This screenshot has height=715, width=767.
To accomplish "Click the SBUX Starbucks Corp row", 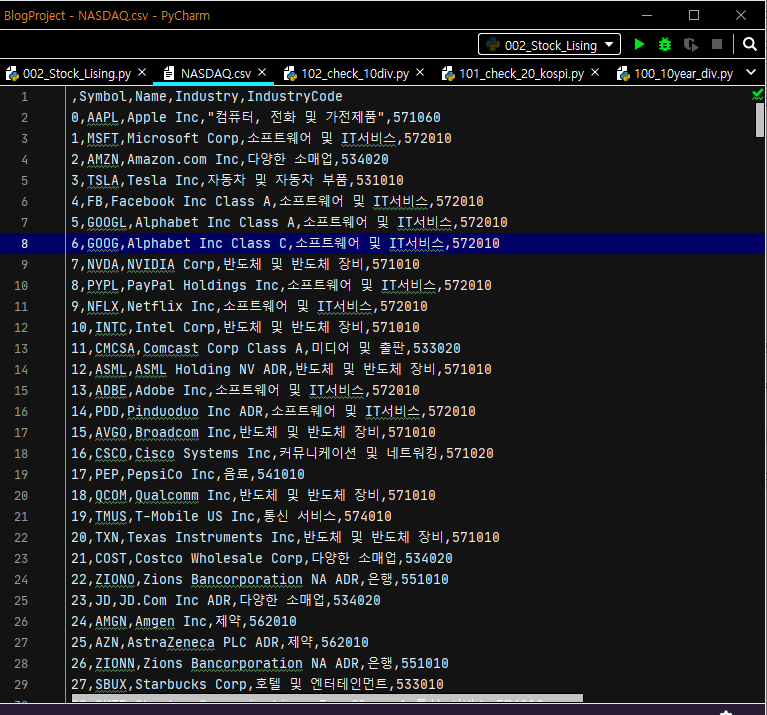I will point(257,685).
